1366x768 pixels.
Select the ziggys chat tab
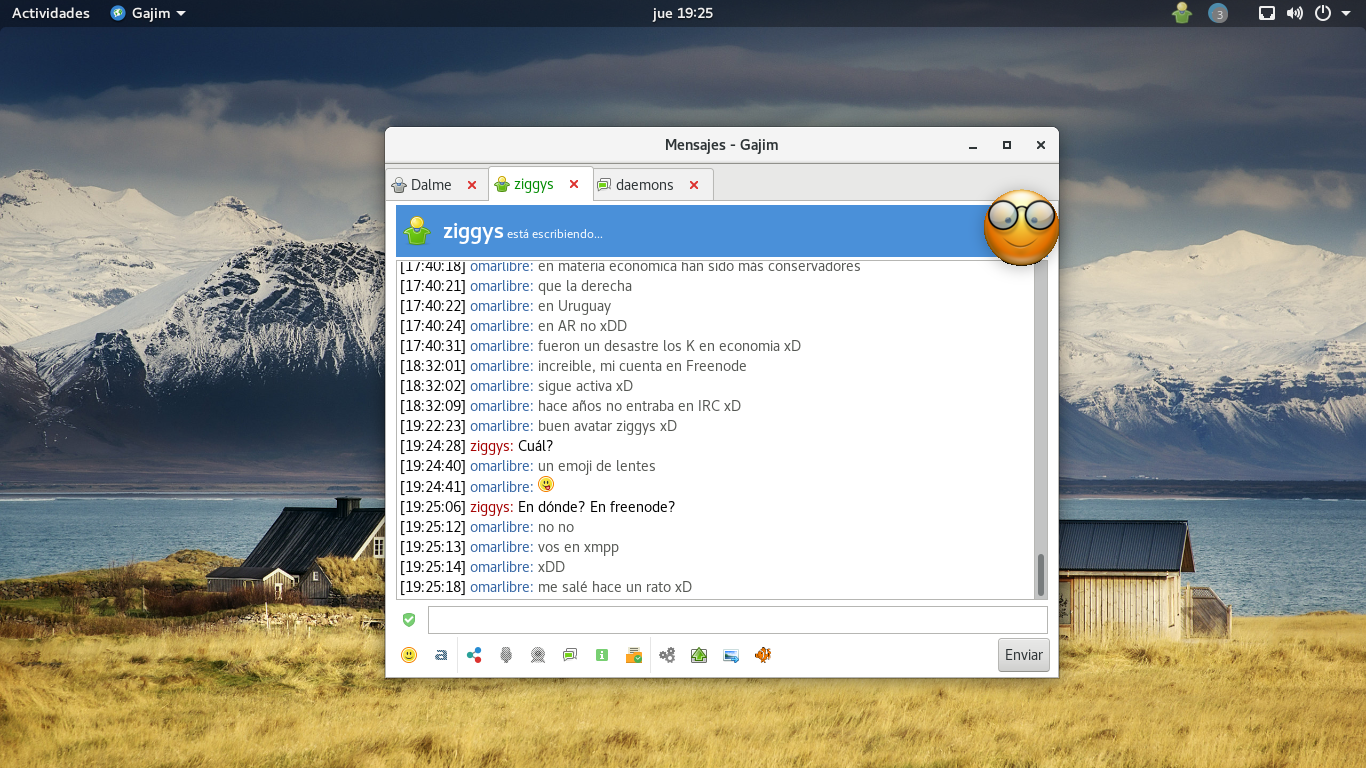(533, 184)
